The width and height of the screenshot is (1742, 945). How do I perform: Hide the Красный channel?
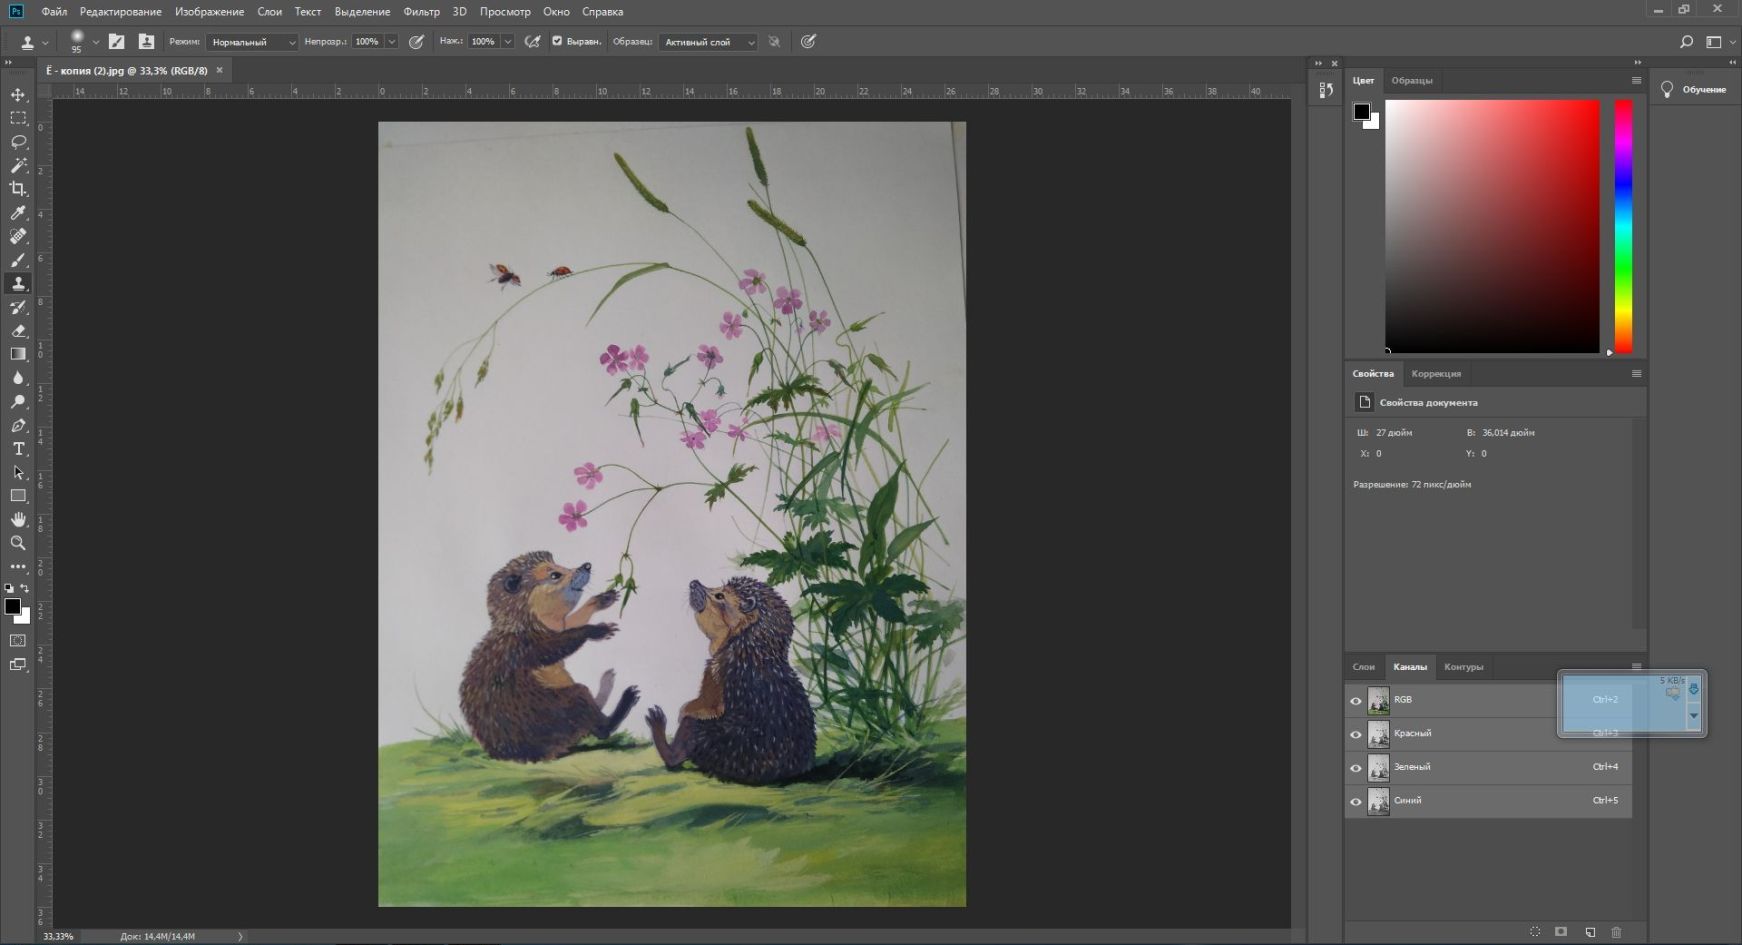[x=1356, y=735]
